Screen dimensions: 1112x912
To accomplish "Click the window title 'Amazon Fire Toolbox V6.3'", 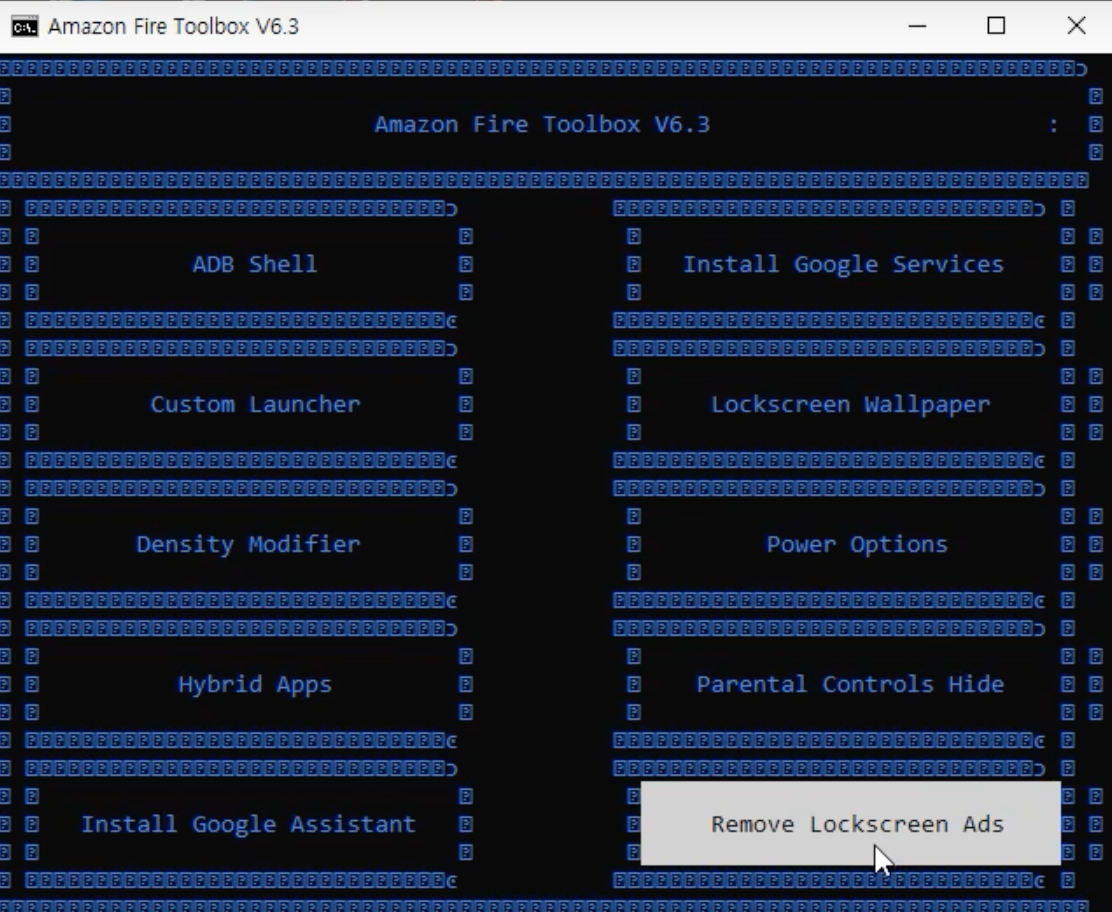I will click(x=174, y=26).
